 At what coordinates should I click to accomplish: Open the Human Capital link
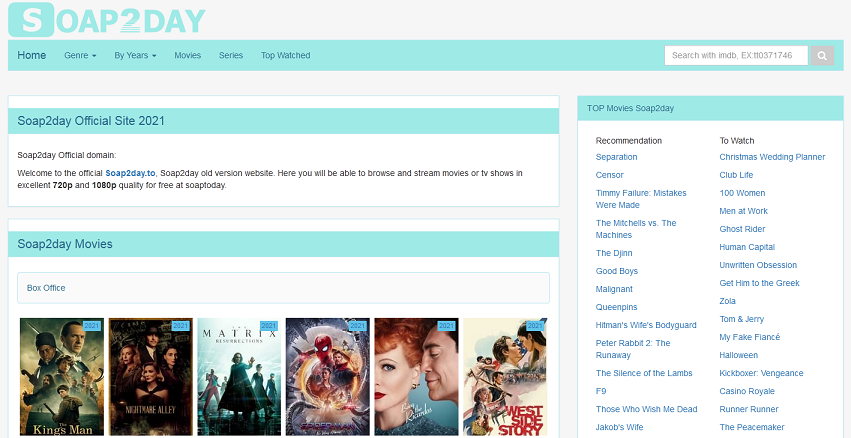747,246
